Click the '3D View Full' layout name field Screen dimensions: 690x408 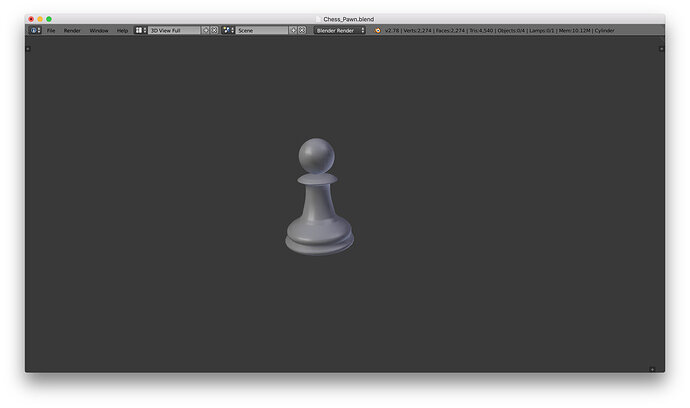(174, 30)
